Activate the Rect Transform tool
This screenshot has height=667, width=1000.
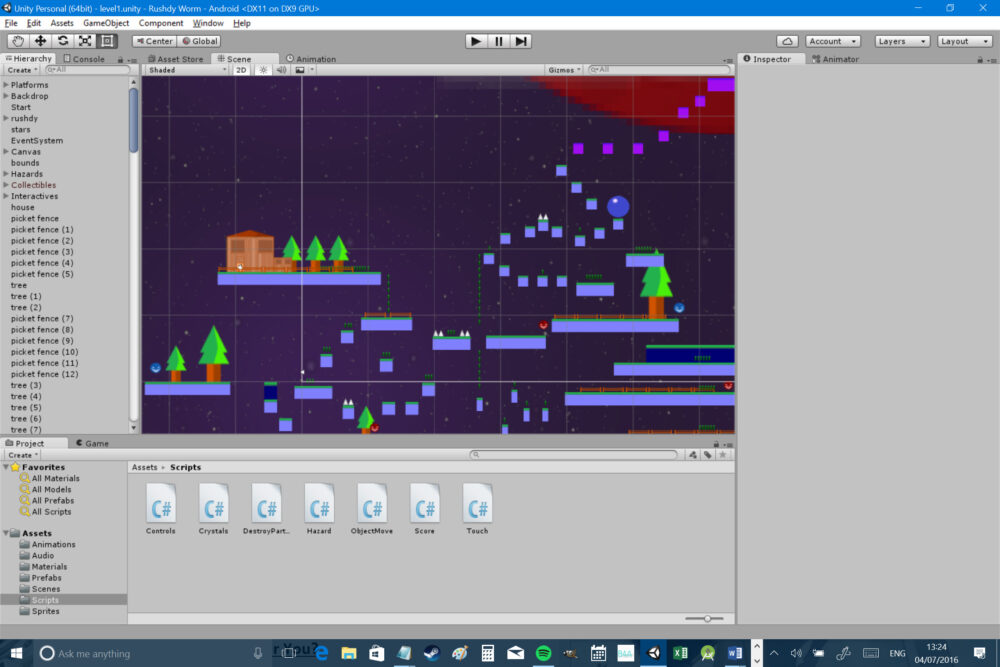point(107,41)
